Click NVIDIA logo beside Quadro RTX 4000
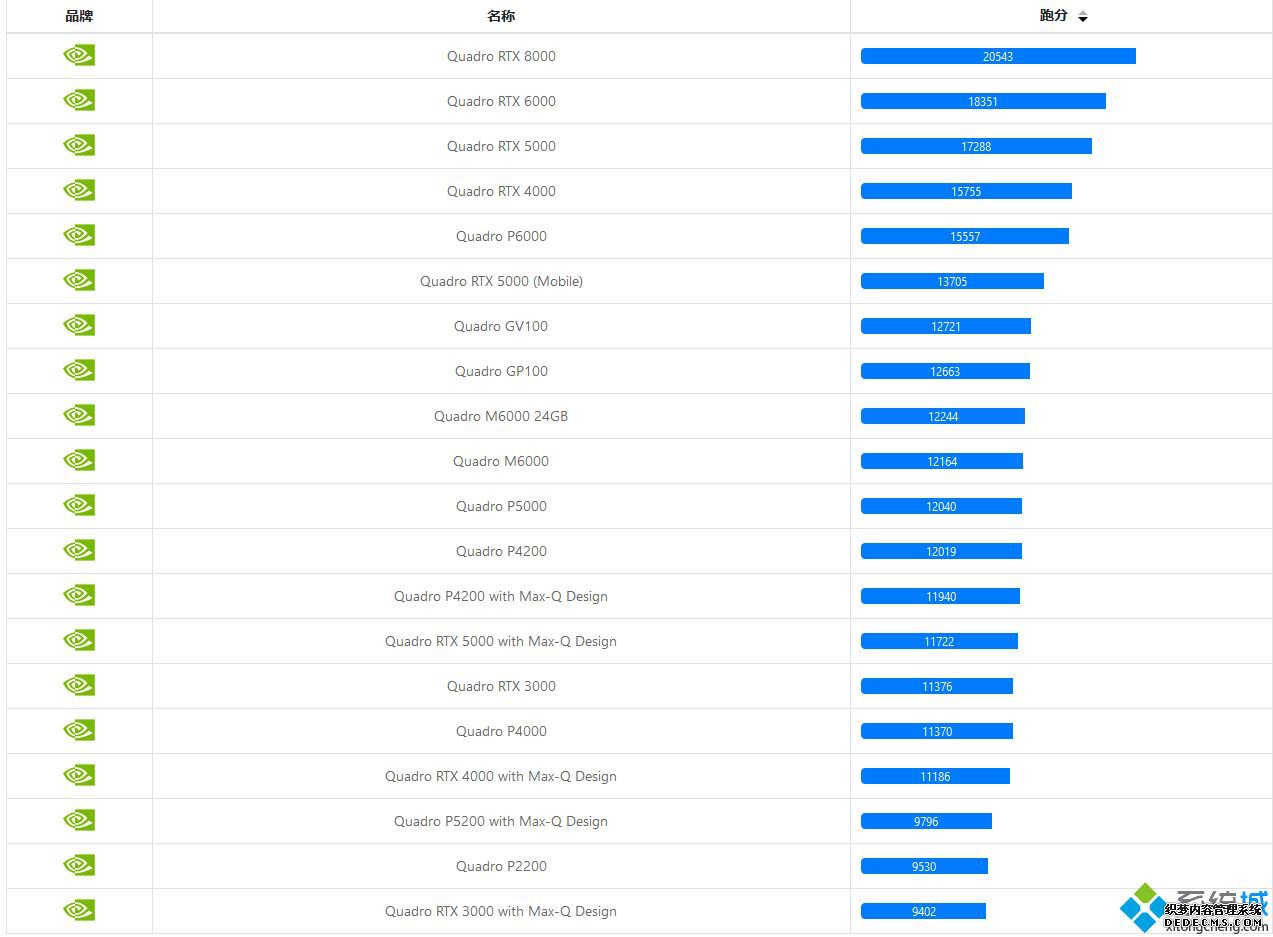This screenshot has height=937, width=1273. (x=79, y=190)
